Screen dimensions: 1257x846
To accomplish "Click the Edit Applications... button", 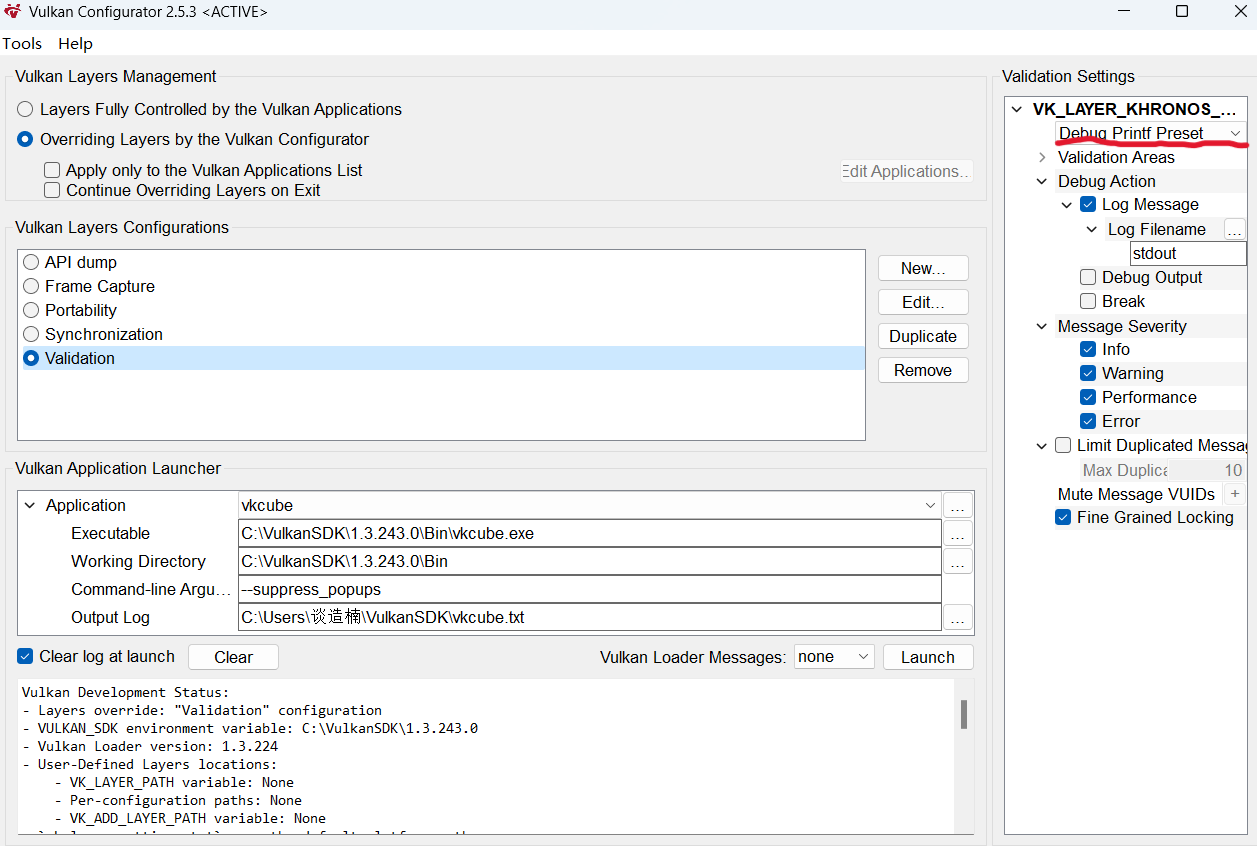I will point(906,171).
